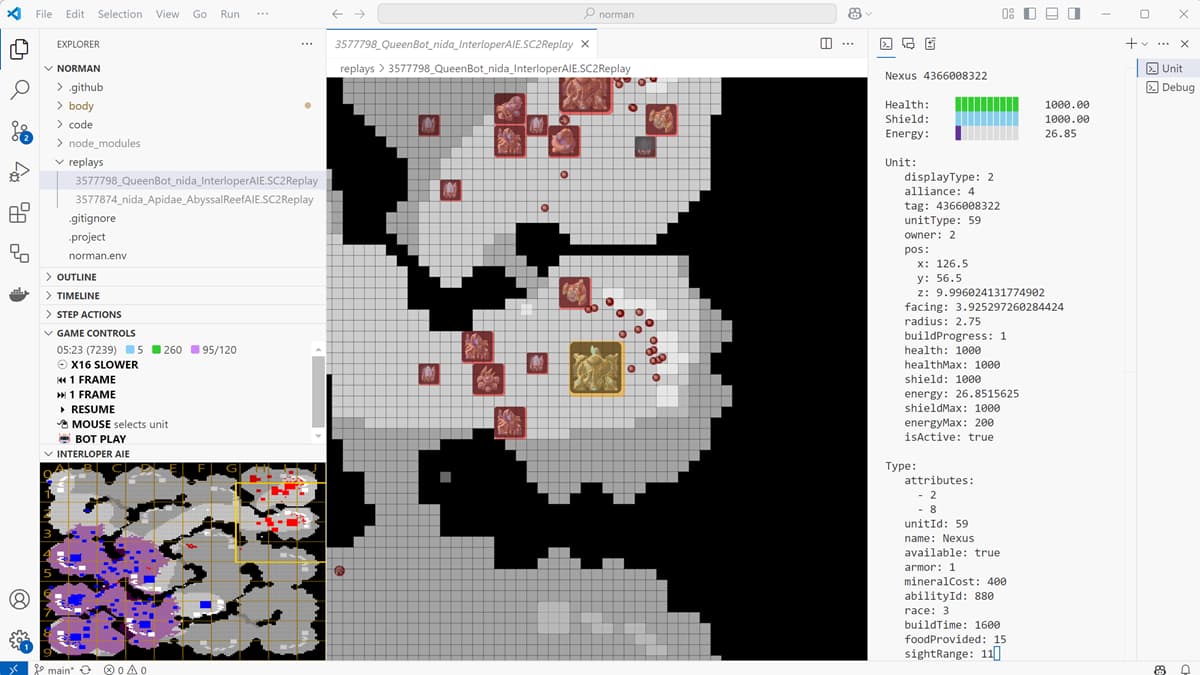Click the Run and Debug icon
Viewport: 1200px width, 675px height.
(19, 172)
